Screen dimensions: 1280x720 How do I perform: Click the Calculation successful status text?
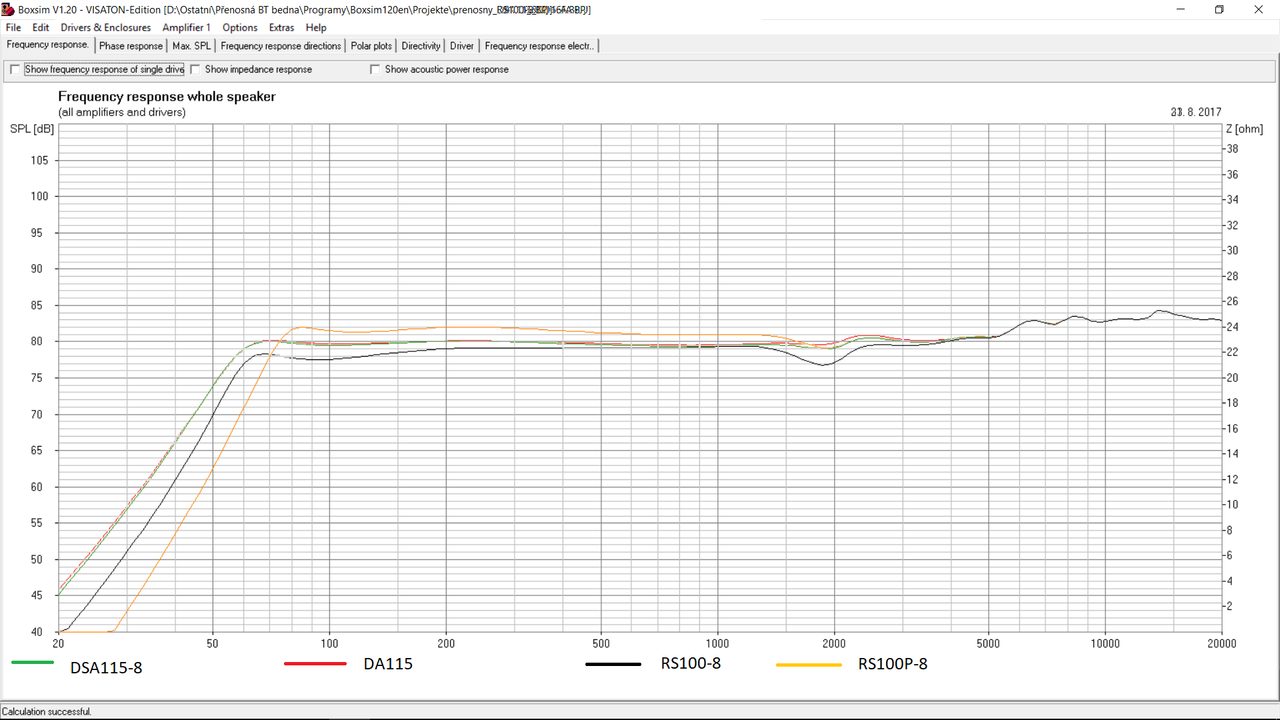click(x=46, y=712)
